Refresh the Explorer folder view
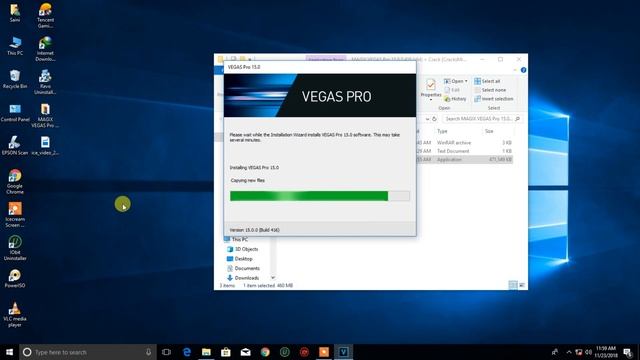The image size is (640, 360). (x=434, y=119)
